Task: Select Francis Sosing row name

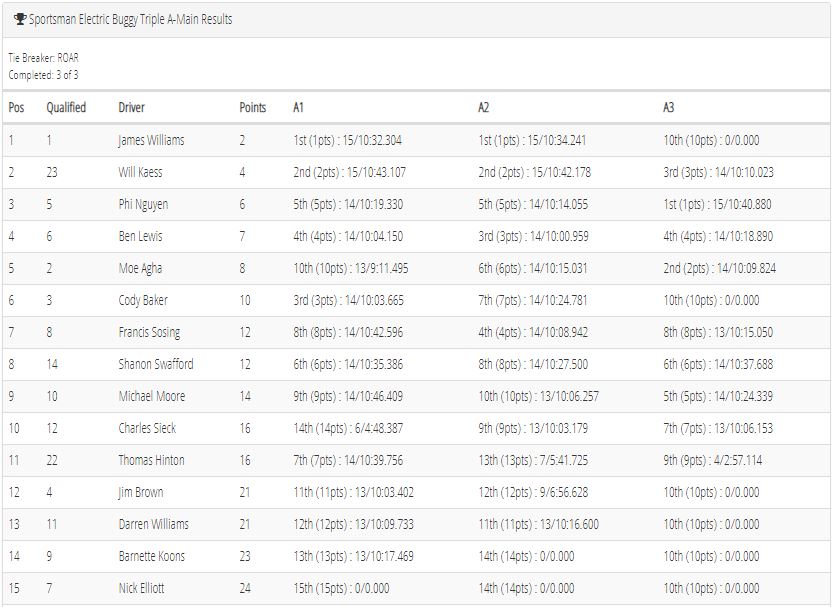Action: point(149,332)
